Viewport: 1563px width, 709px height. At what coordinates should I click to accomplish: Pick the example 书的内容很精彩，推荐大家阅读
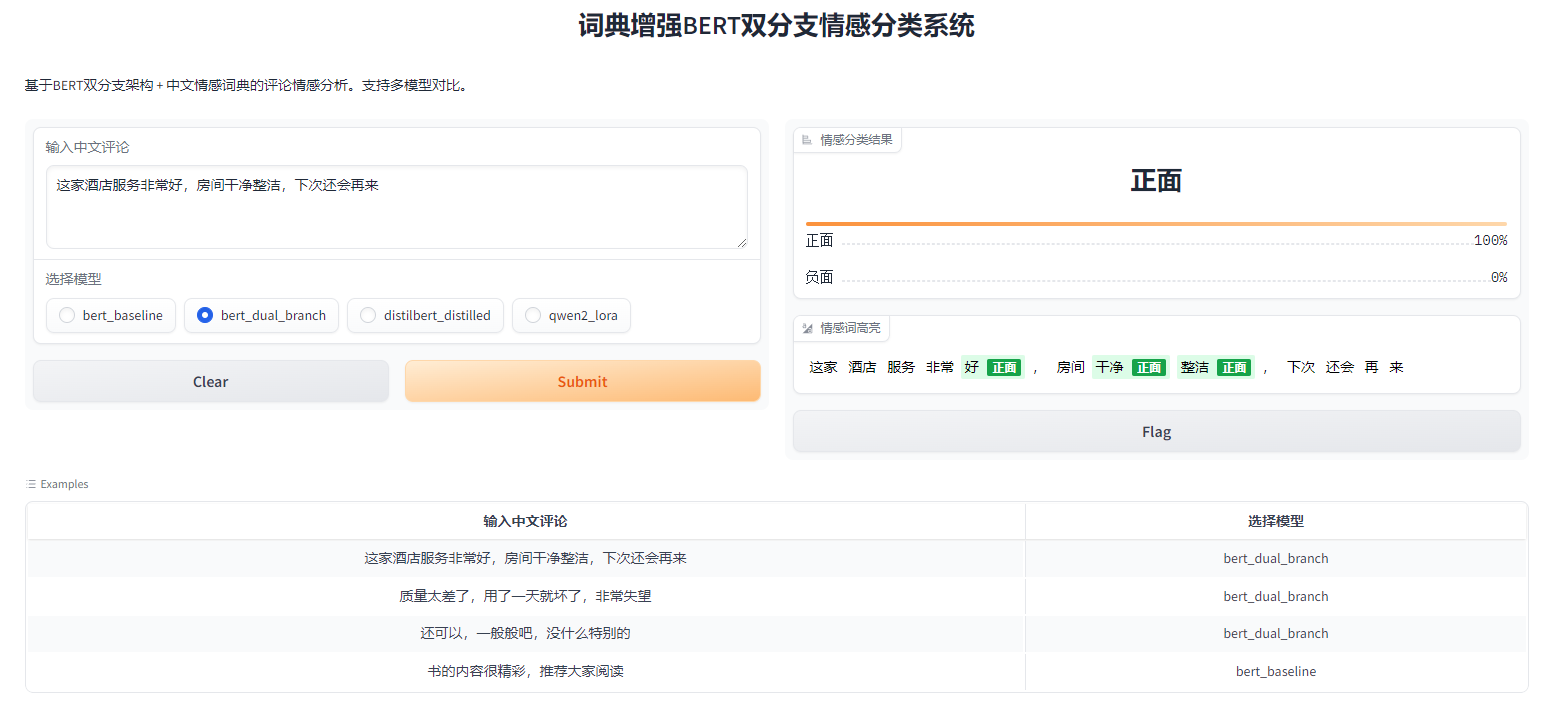point(525,671)
